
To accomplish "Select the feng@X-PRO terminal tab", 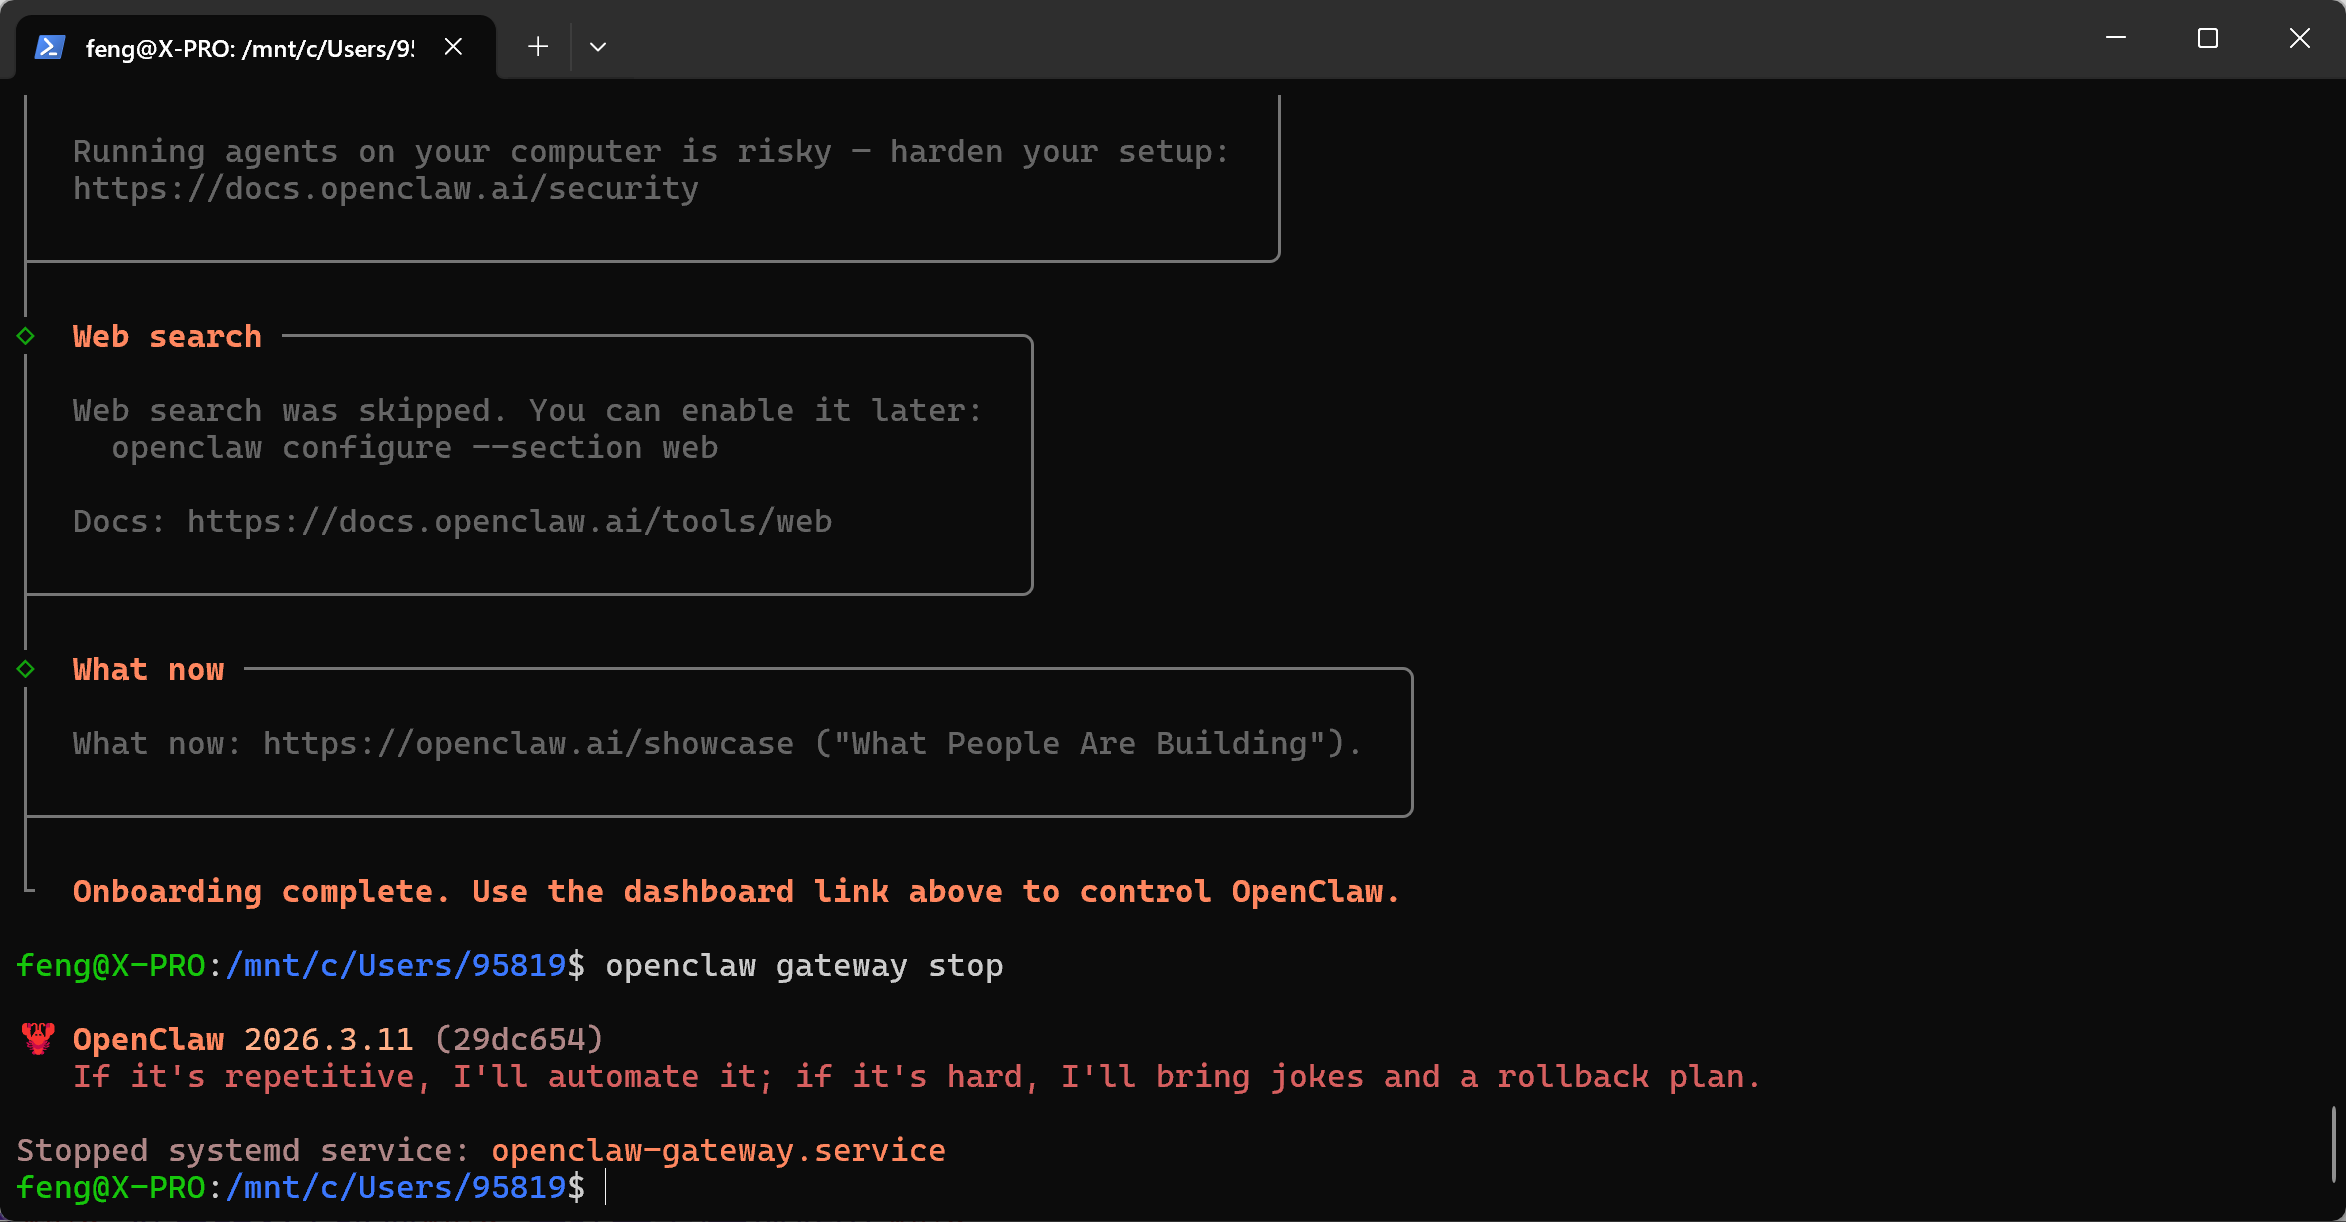I will point(250,48).
